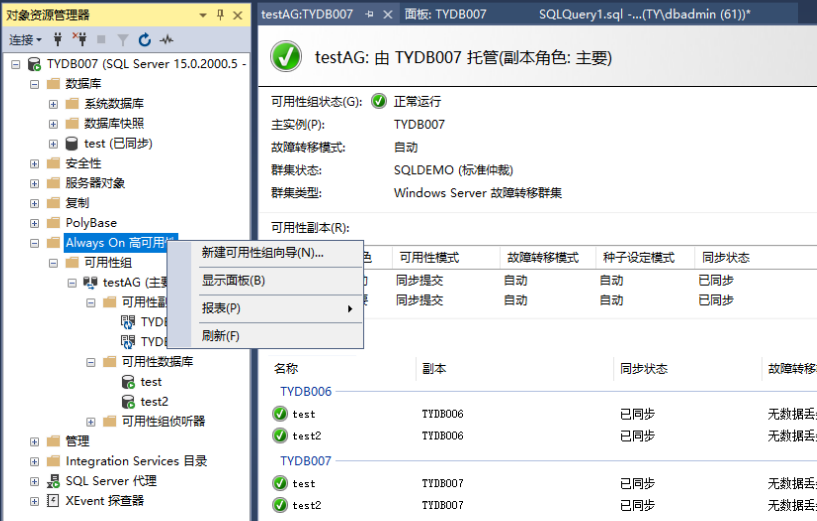
Task: Select the XEvent 探查器 icon
Action: pyautogui.click(x=53, y=501)
